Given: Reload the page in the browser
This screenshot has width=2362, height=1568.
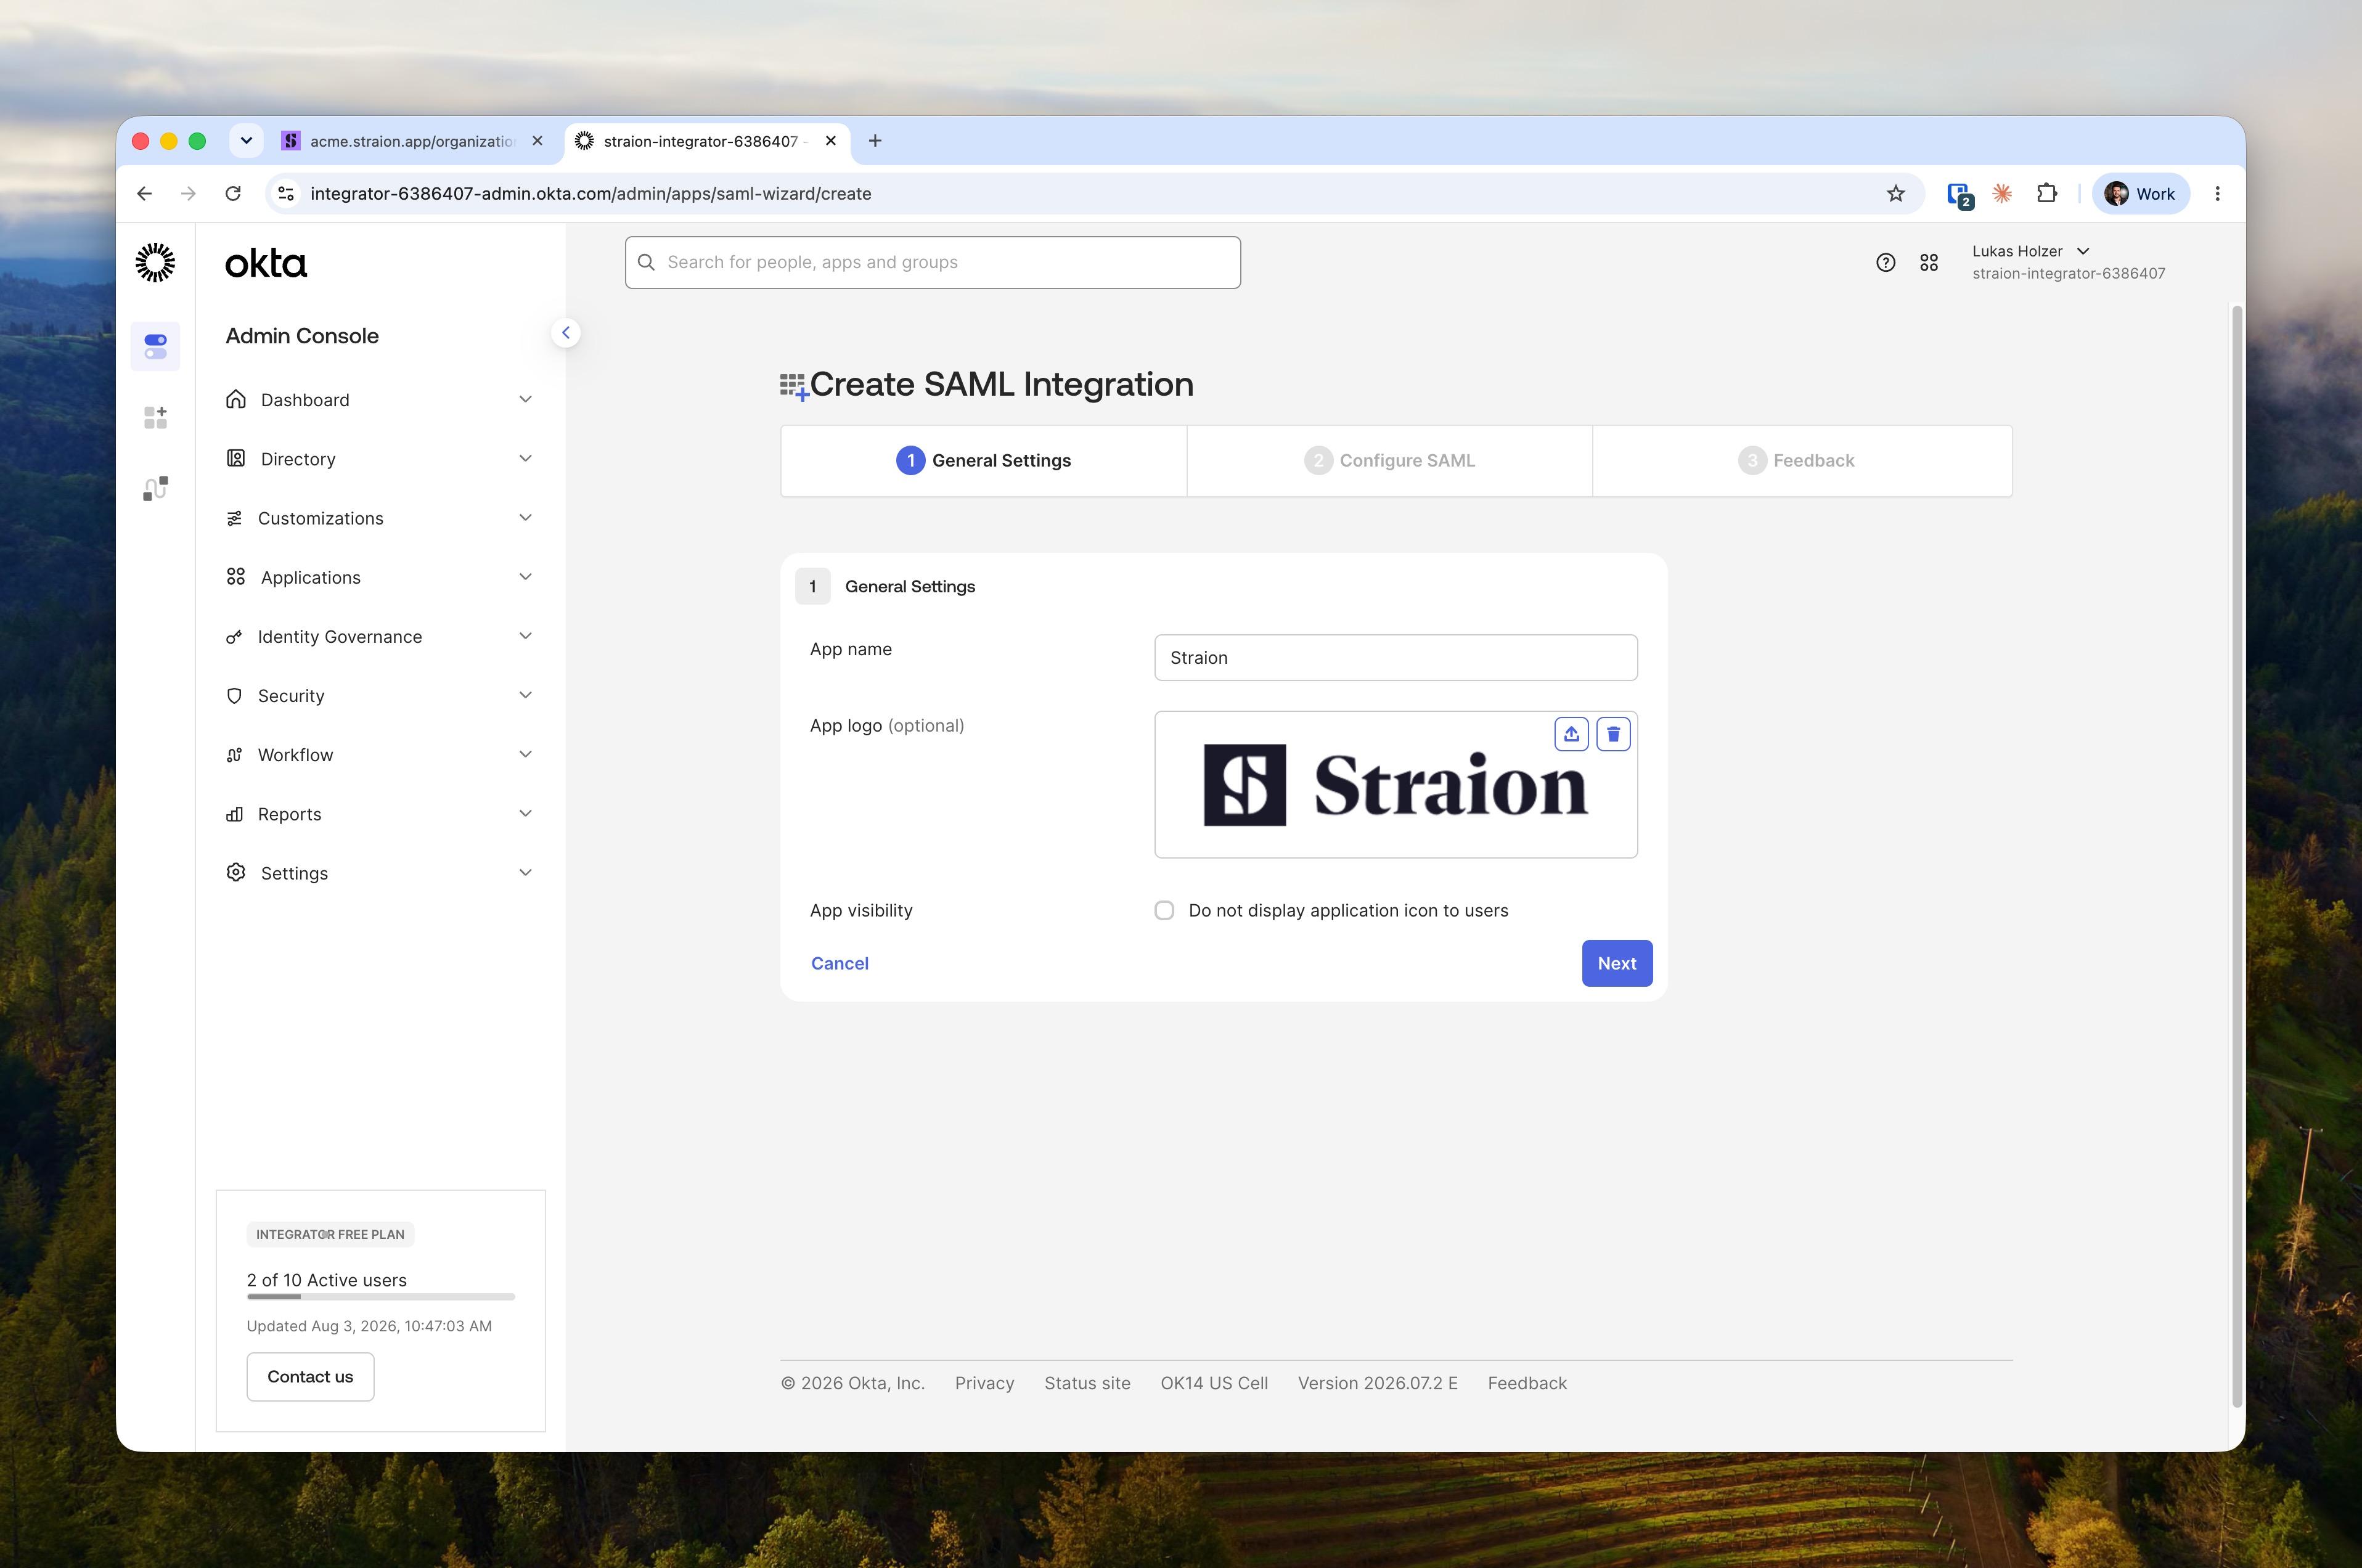Looking at the screenshot, I should 233,194.
